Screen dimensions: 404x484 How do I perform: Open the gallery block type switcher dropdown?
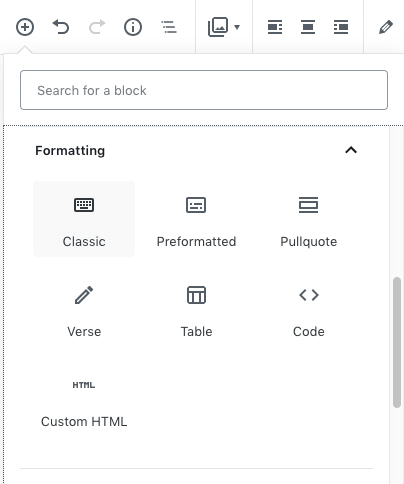pyautogui.click(x=224, y=27)
